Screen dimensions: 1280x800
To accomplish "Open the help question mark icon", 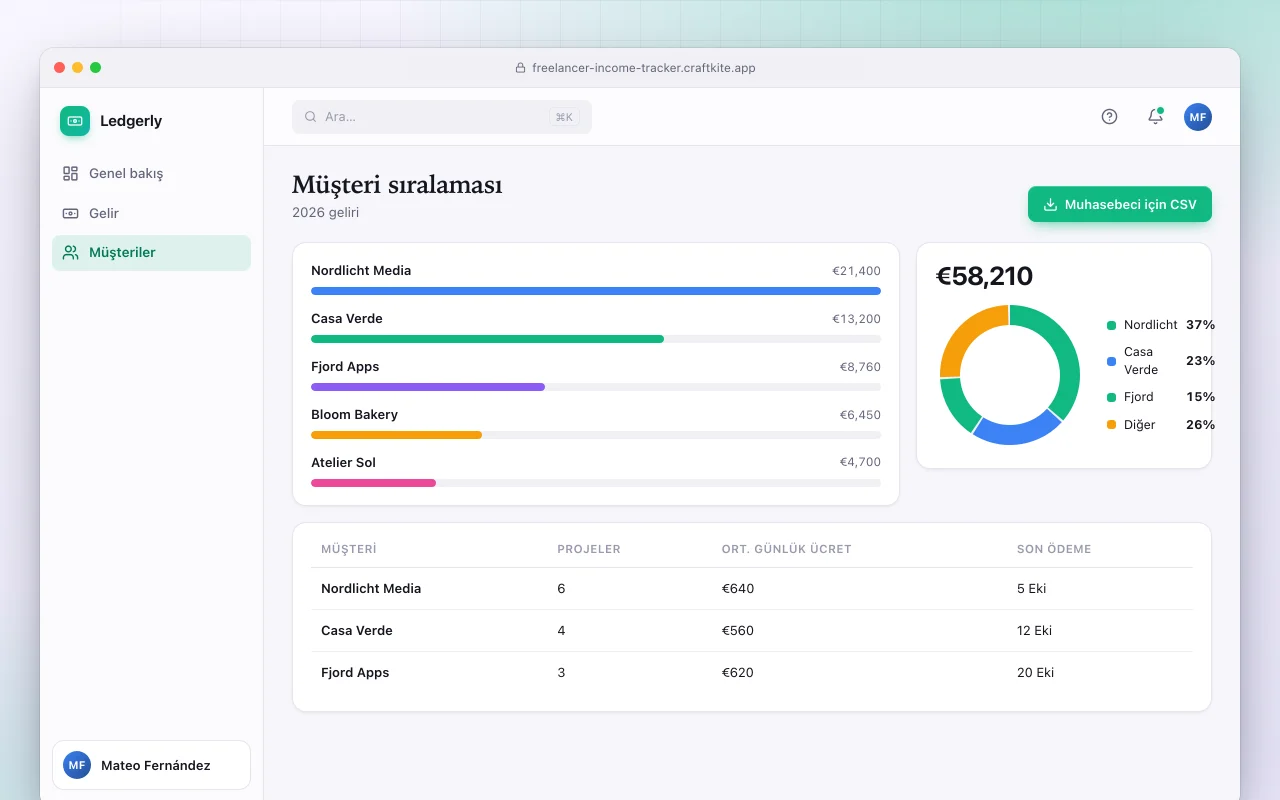I will point(1109,117).
